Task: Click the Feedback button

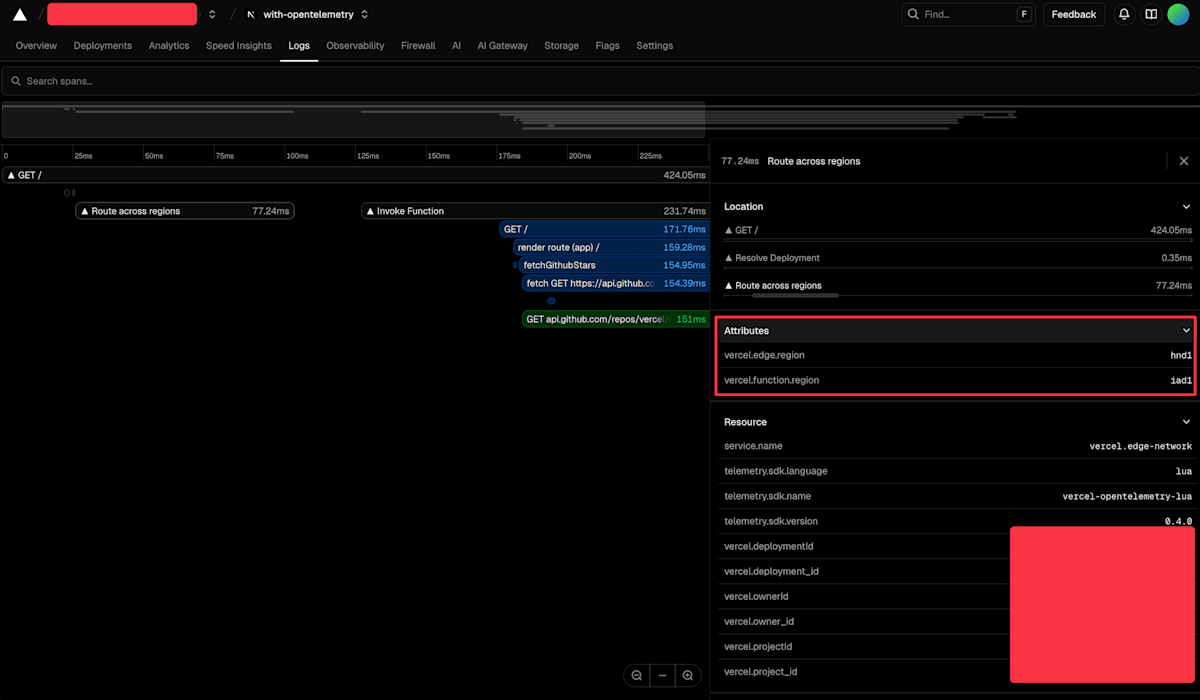Action: 1074,14
